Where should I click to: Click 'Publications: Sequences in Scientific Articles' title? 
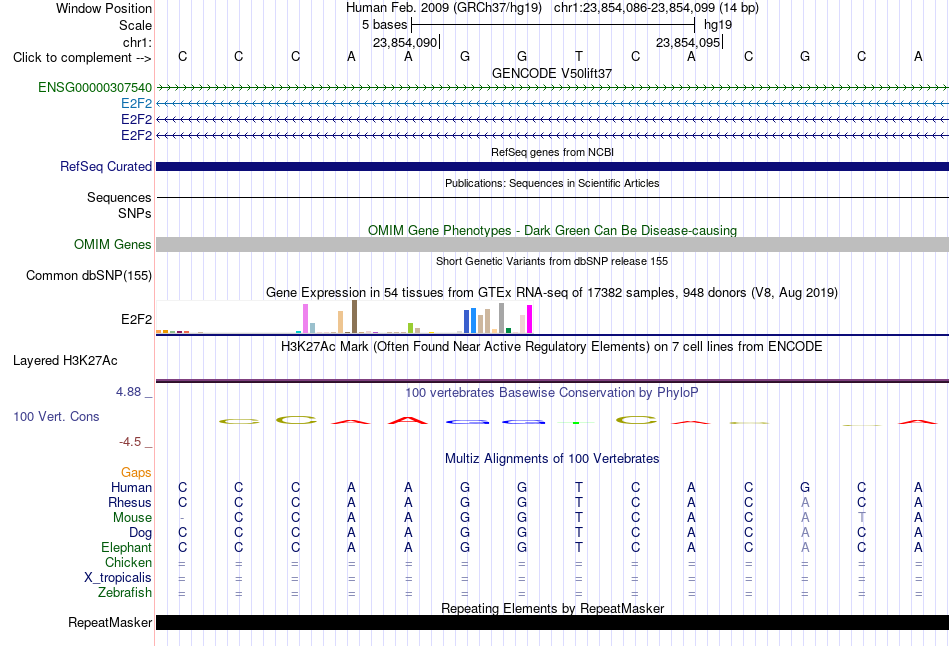point(552,183)
